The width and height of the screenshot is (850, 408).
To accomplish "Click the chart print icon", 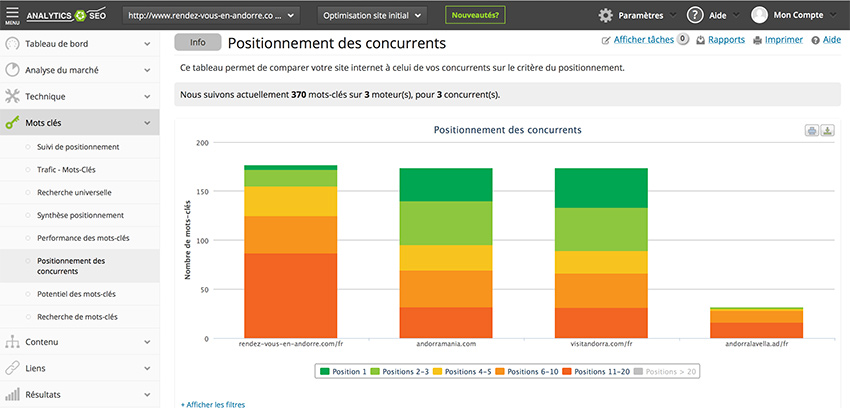I will 812,131.
